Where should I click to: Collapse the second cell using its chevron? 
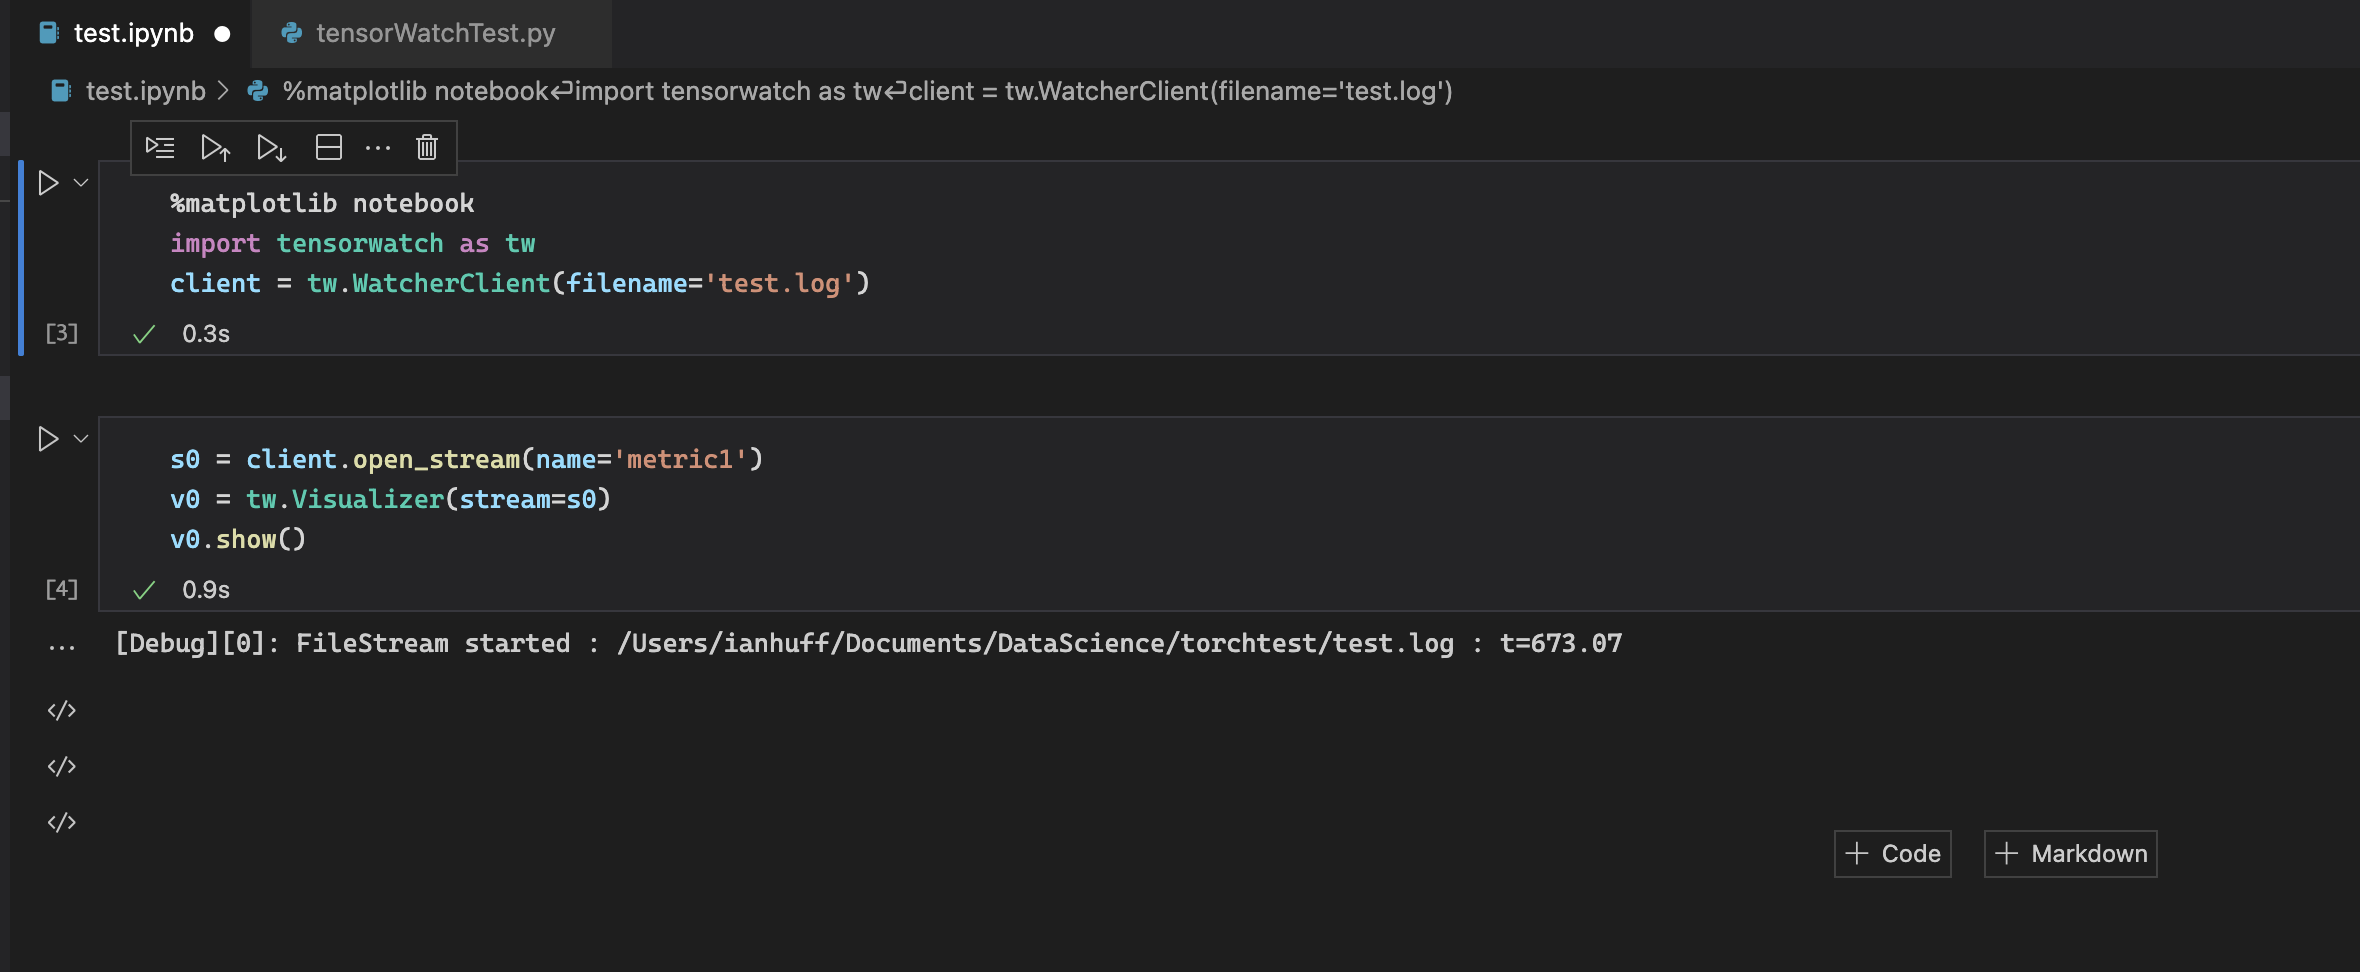[x=79, y=438]
